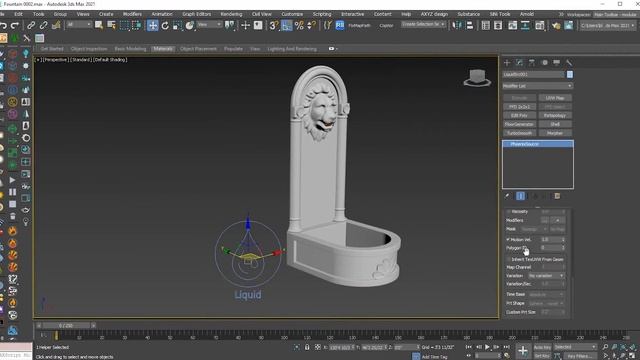The image size is (640, 360).
Task: Click the Unlink Selection icon
Action: tap(43, 25)
